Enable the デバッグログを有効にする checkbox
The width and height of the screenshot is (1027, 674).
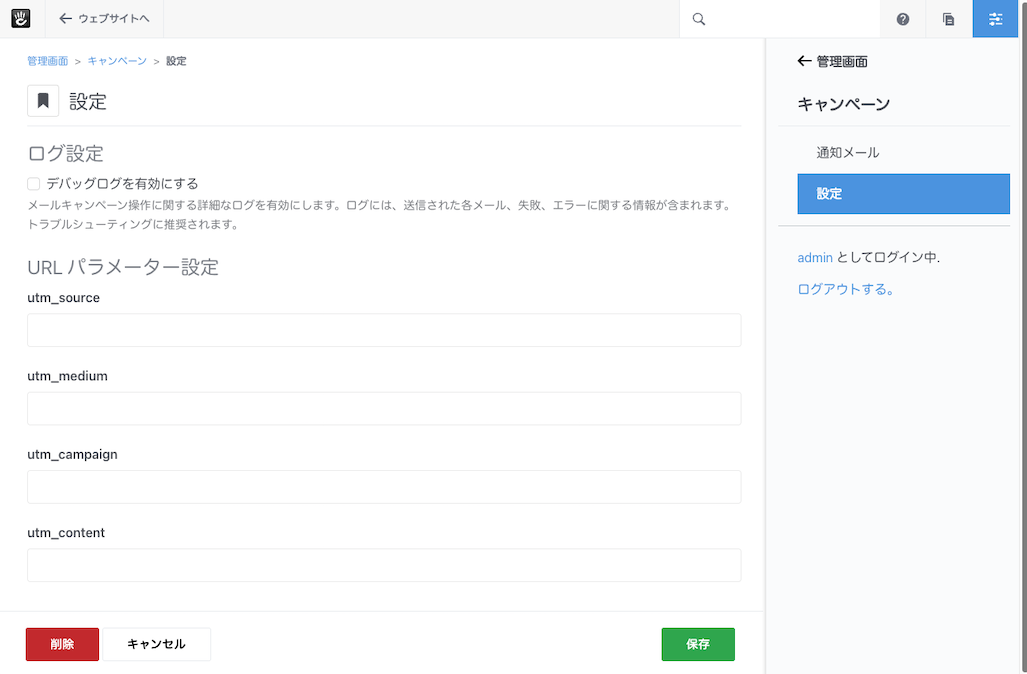click(34, 184)
